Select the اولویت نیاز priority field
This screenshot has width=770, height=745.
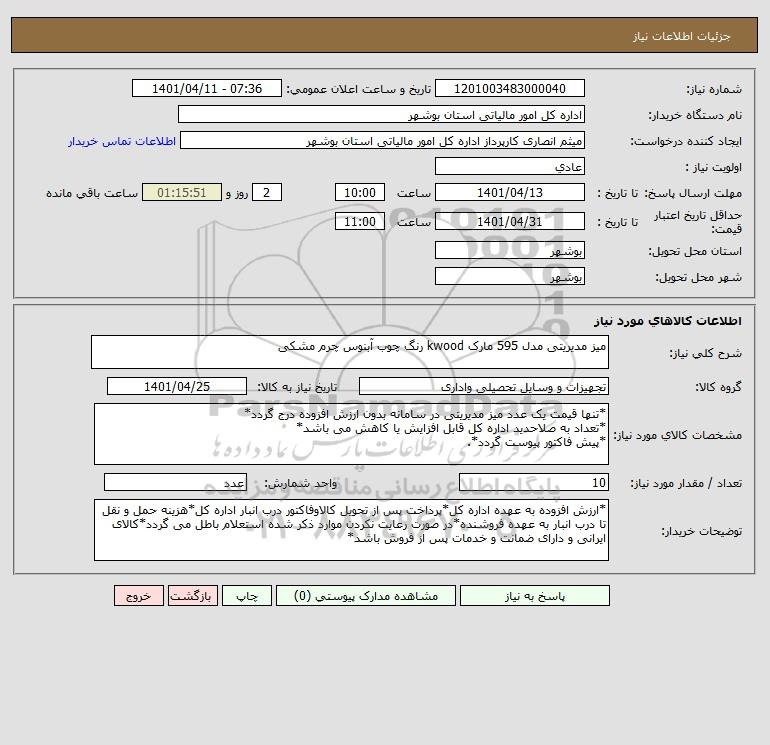pos(510,166)
